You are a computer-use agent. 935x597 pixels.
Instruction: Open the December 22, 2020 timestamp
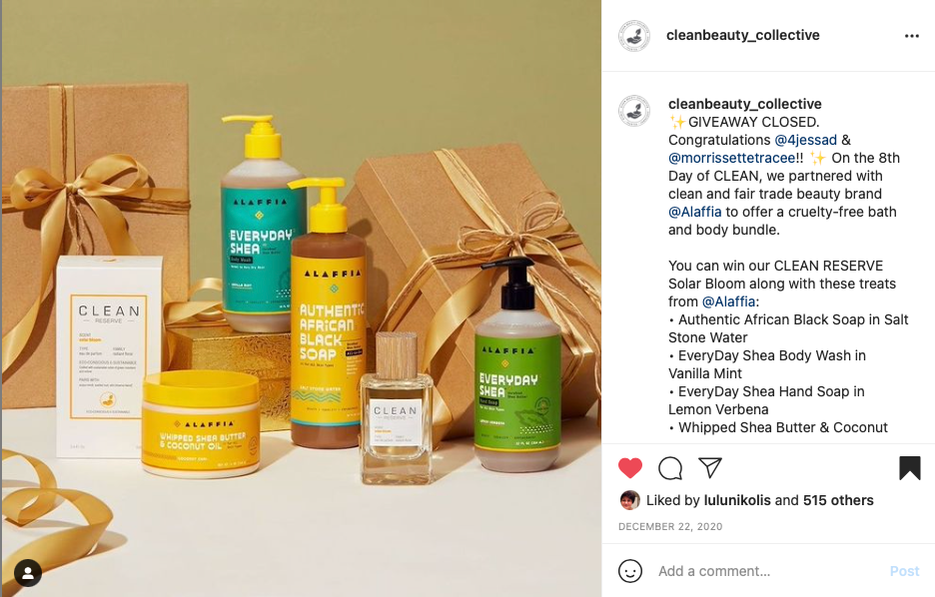pos(670,527)
